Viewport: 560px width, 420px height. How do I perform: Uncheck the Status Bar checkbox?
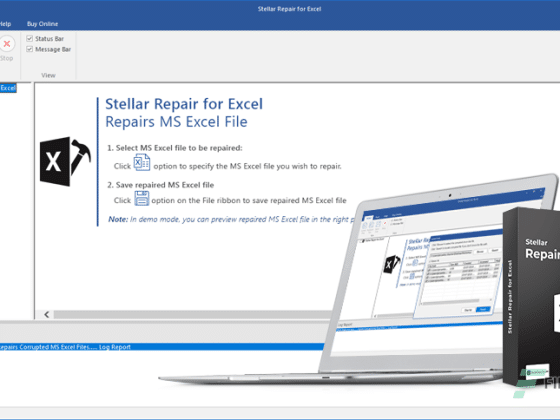[30, 38]
